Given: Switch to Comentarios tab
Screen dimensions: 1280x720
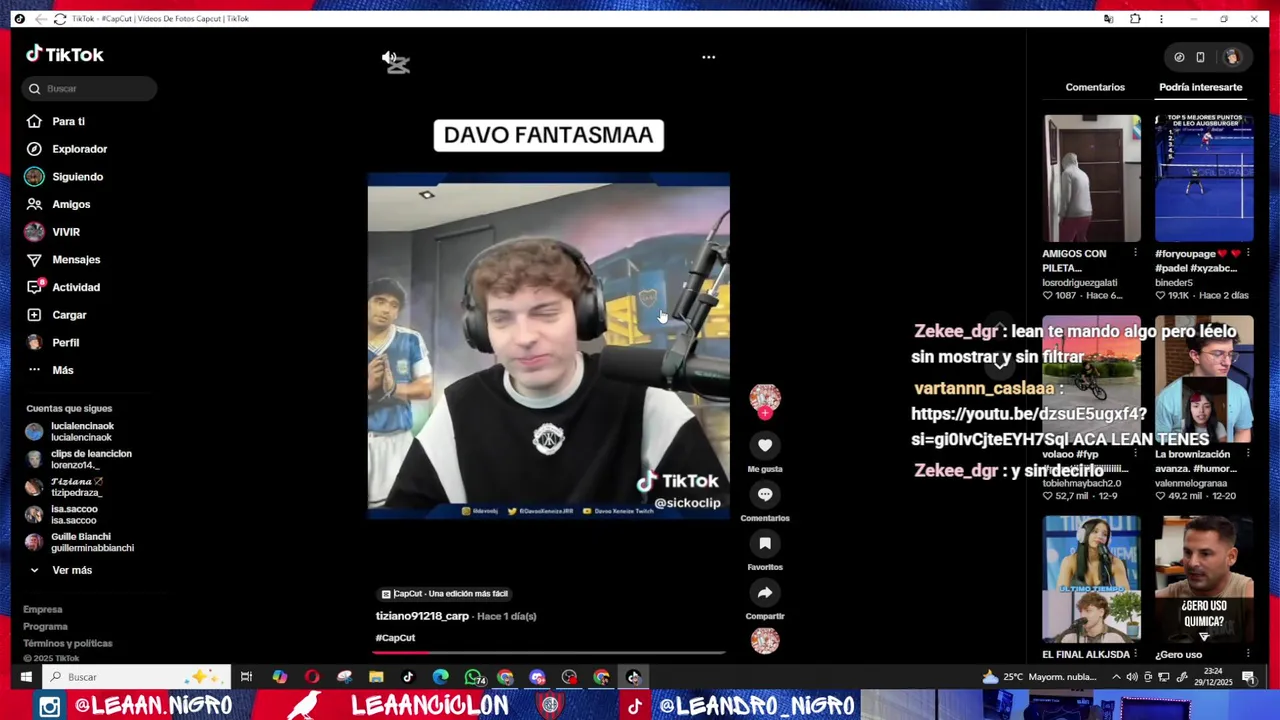Looking at the screenshot, I should 1095,87.
